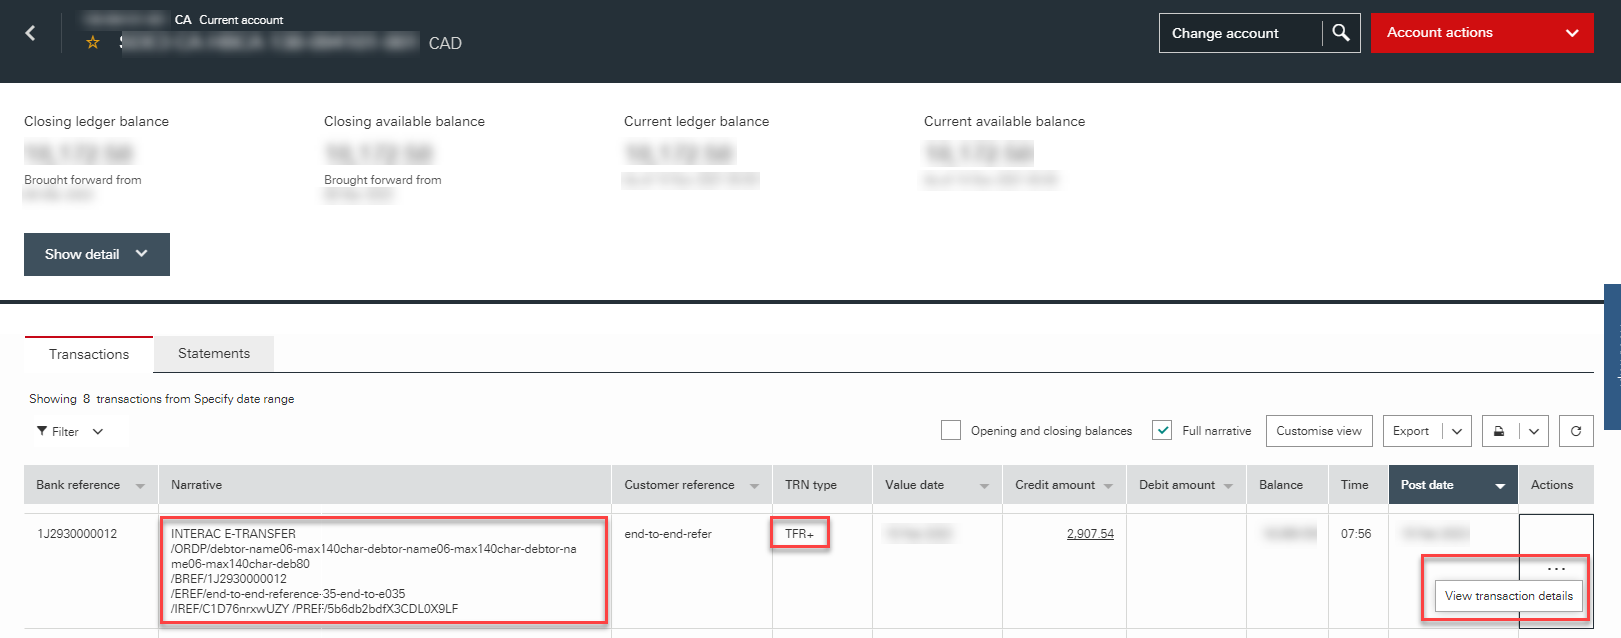Click the refresh transactions icon
This screenshot has height=638, width=1621.
click(1575, 431)
